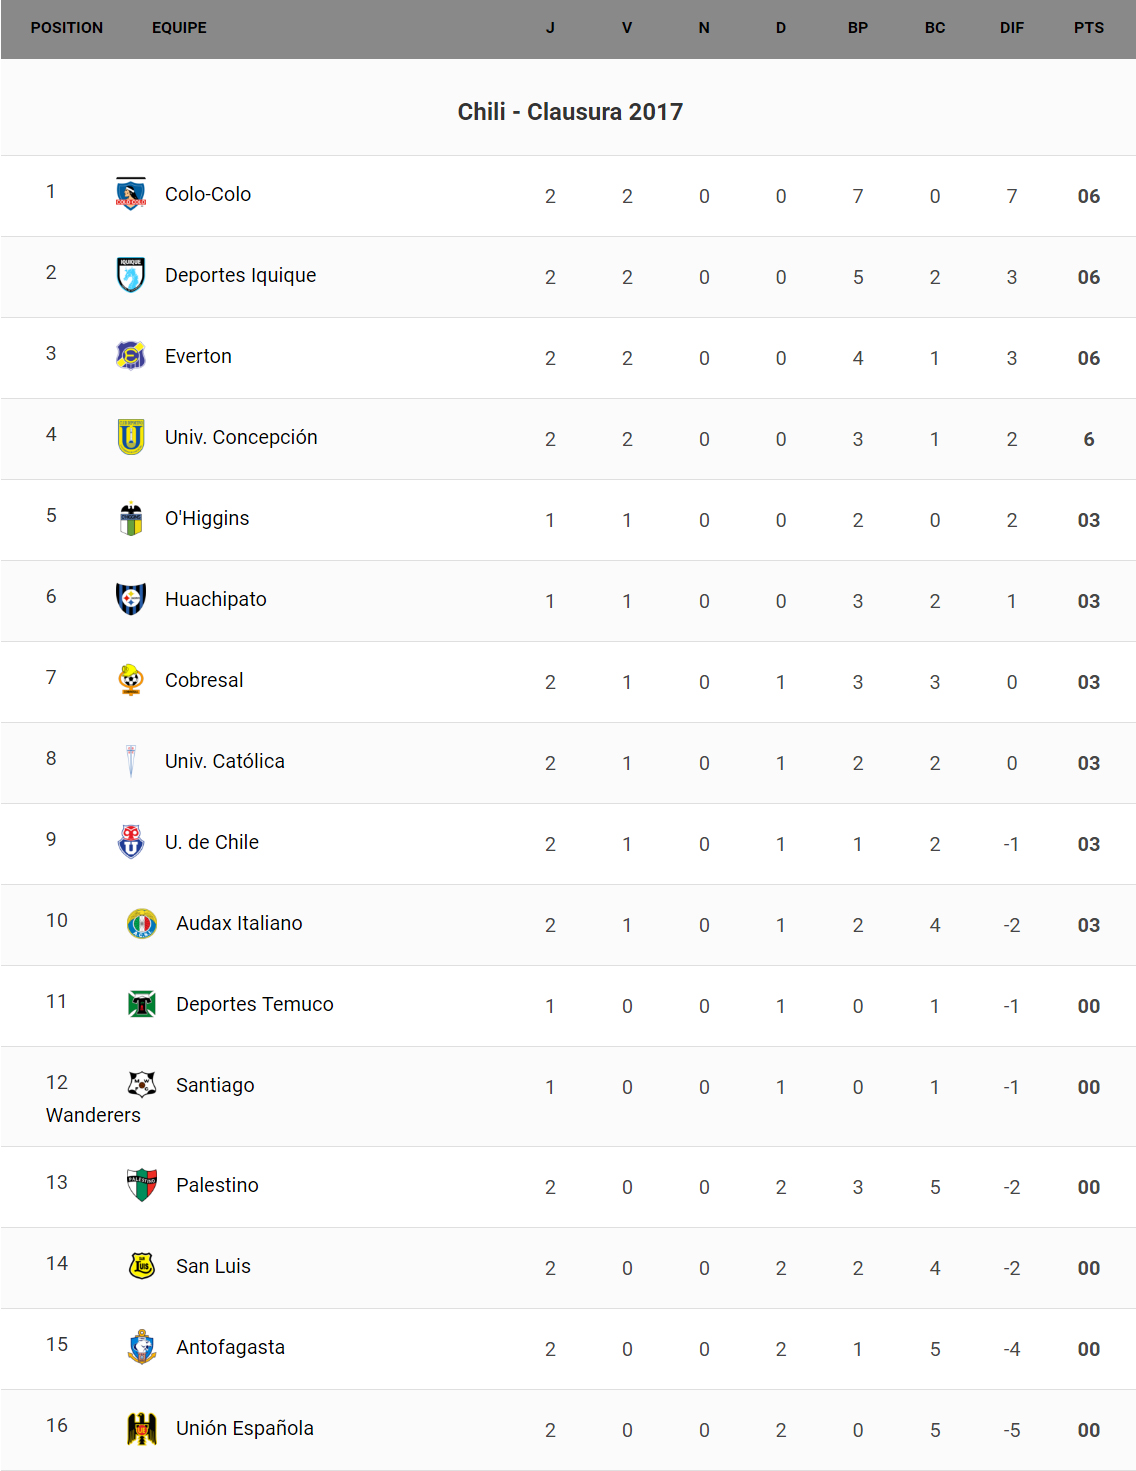The image size is (1136, 1471).
Task: Open the San Luis team link
Action: point(213,1266)
